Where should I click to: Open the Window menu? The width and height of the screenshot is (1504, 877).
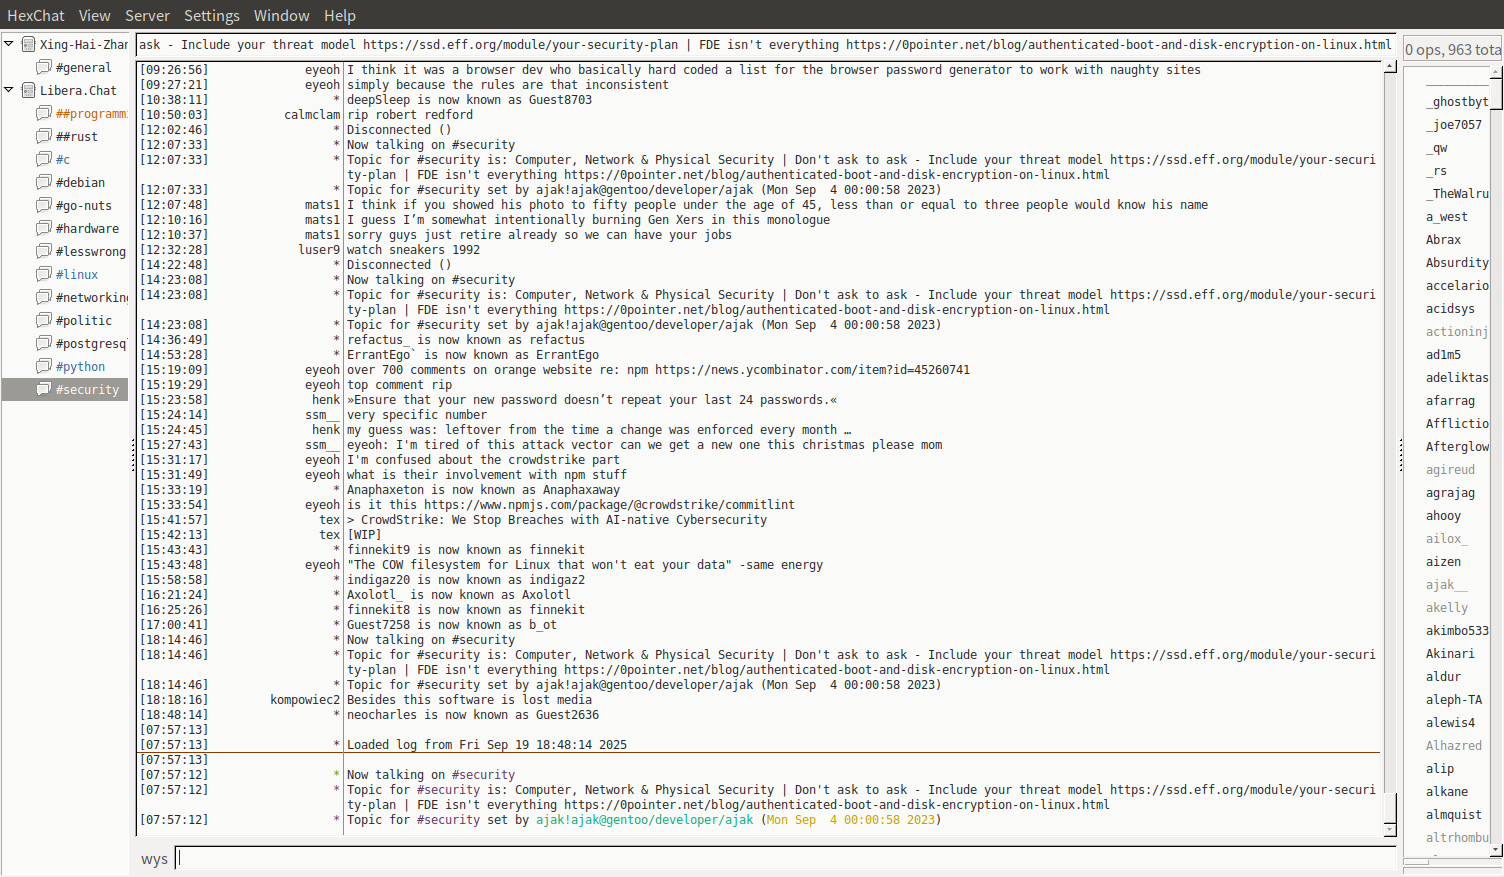(x=282, y=15)
